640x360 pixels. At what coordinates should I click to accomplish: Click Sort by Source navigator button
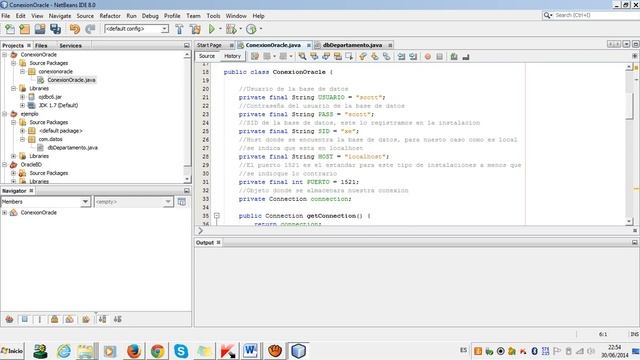(118, 319)
